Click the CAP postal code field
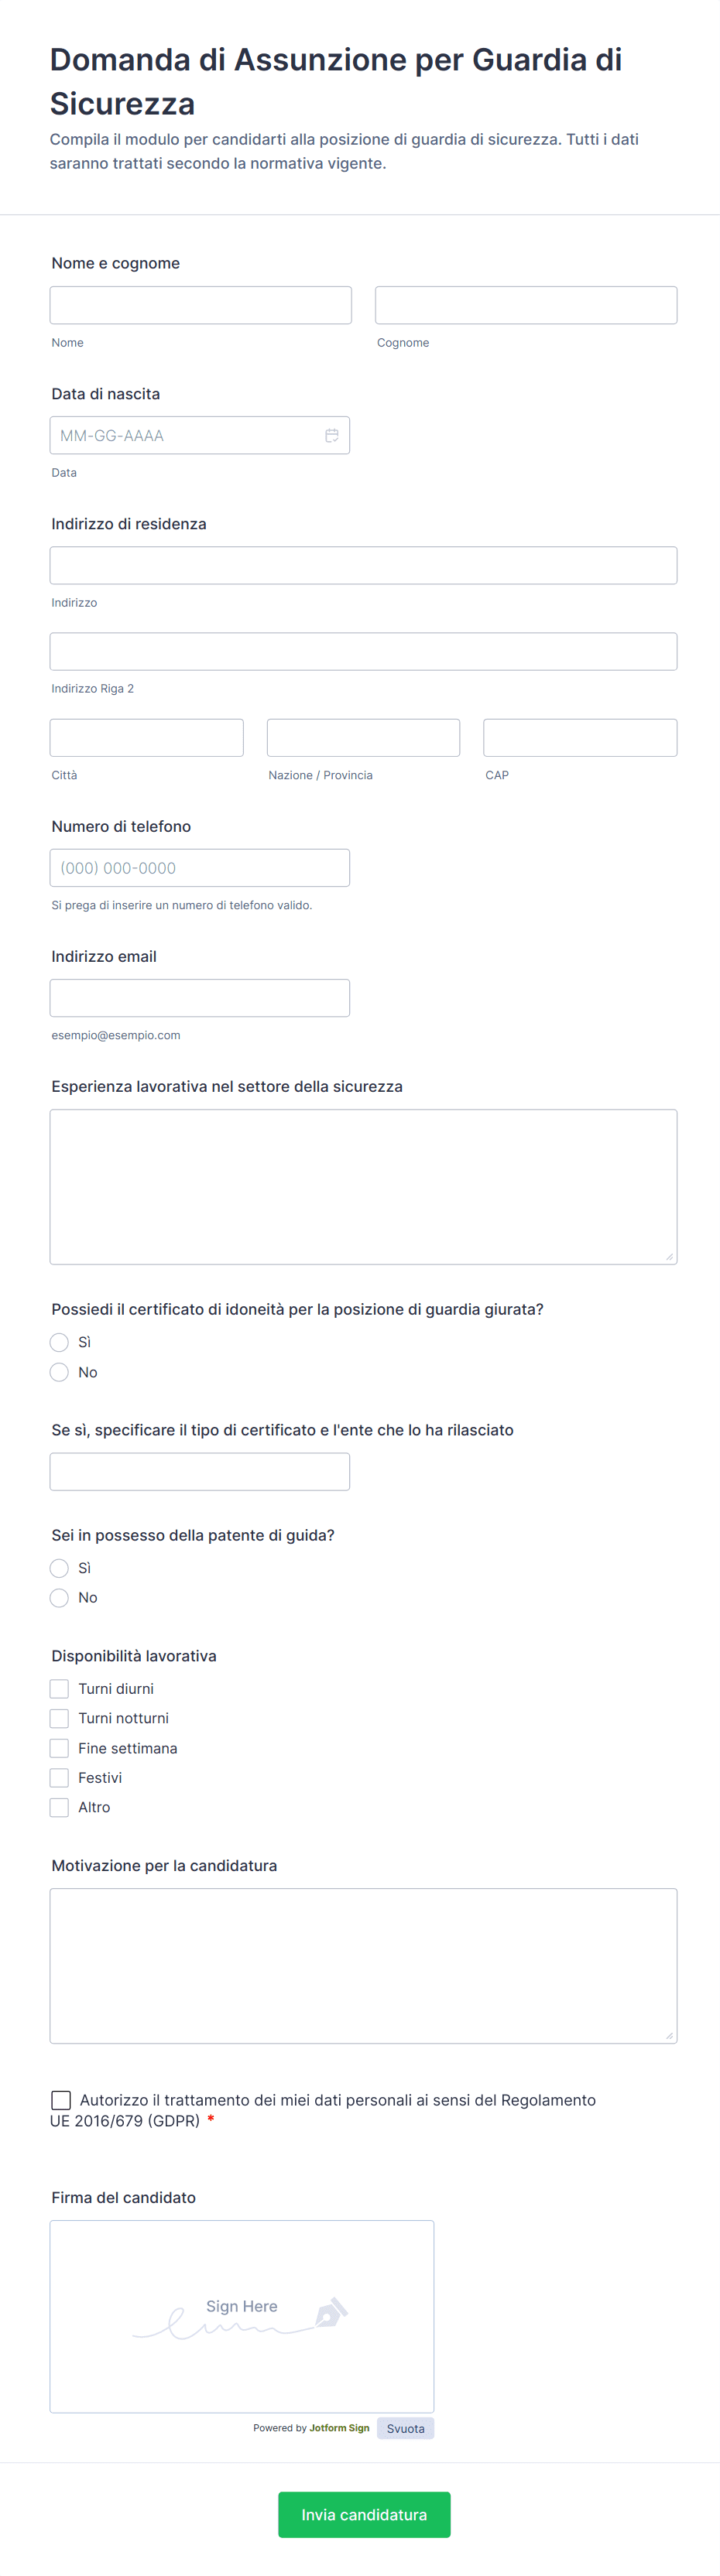This screenshot has width=720, height=2576. click(580, 738)
